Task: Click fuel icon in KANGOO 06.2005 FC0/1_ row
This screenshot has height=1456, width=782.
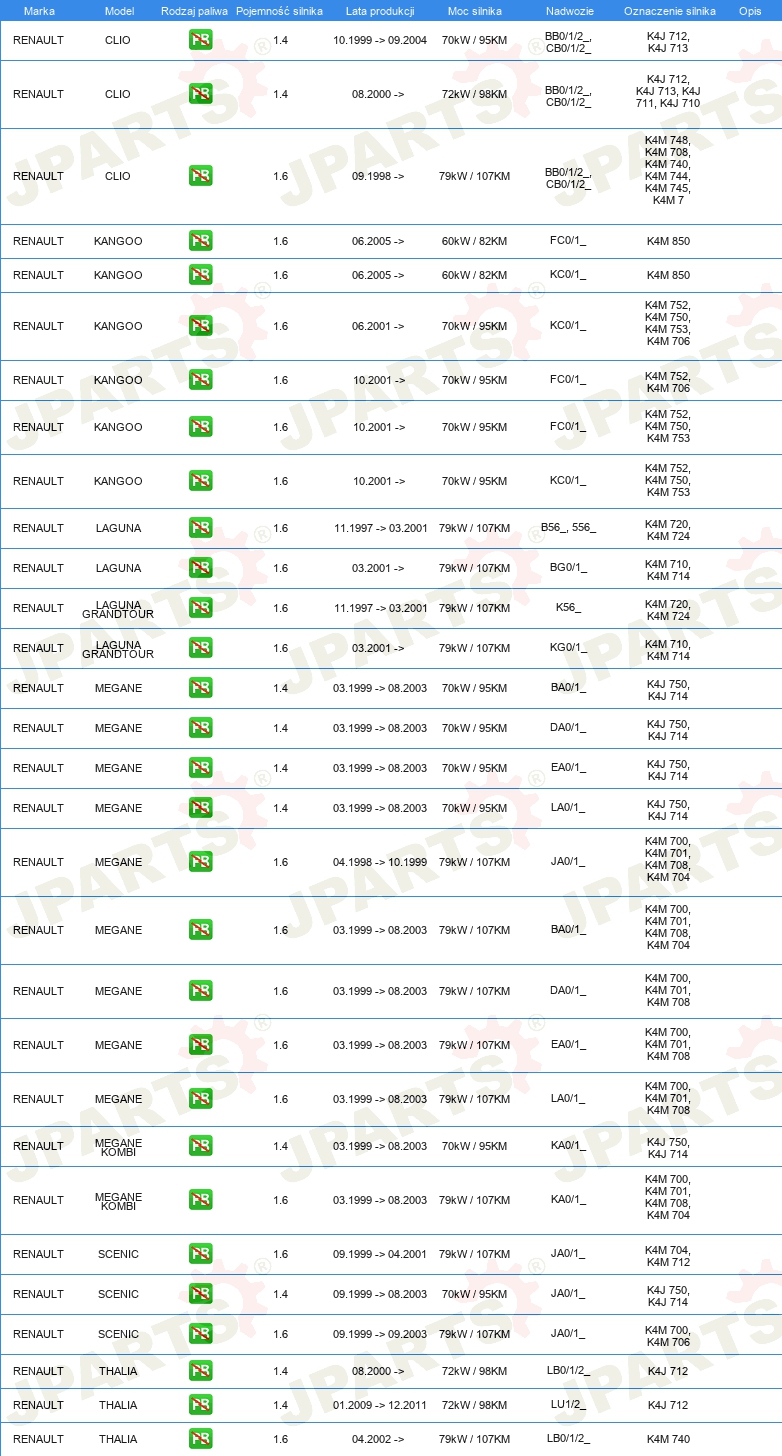Action: pos(200,241)
